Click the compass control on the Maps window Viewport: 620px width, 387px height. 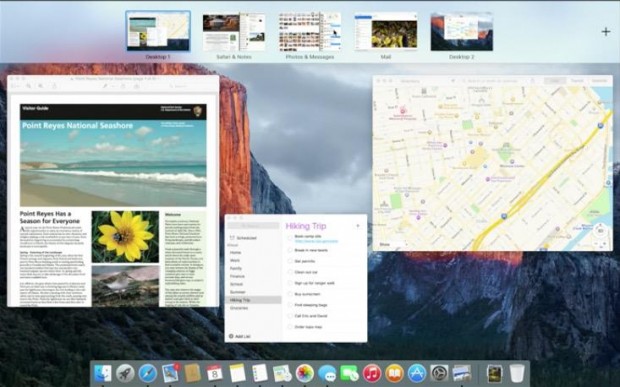pos(601,230)
